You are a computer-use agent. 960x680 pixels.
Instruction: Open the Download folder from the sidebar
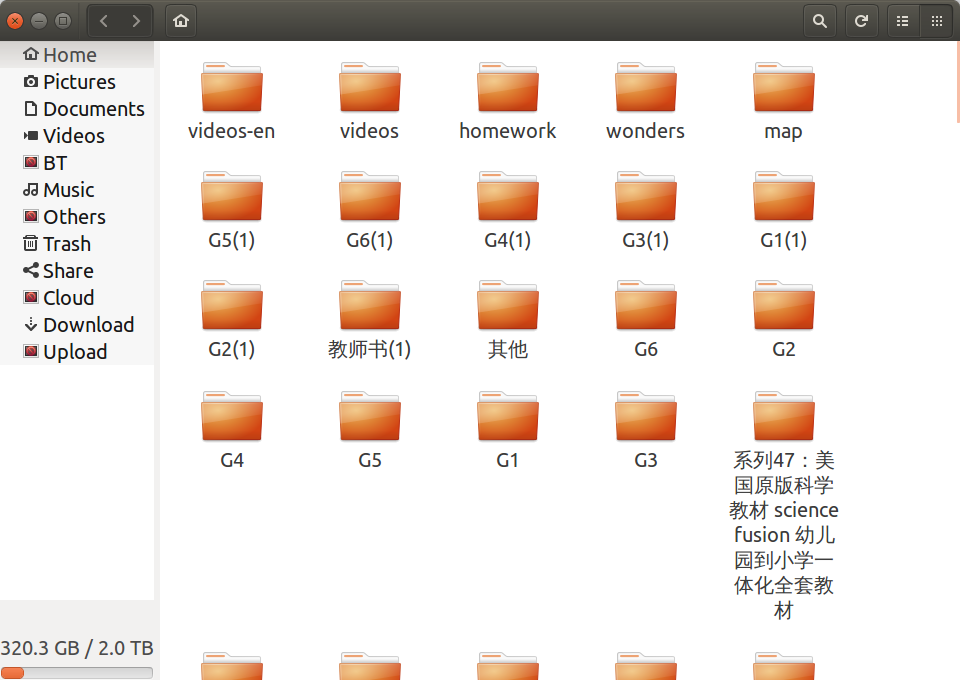pyautogui.click(x=88, y=324)
